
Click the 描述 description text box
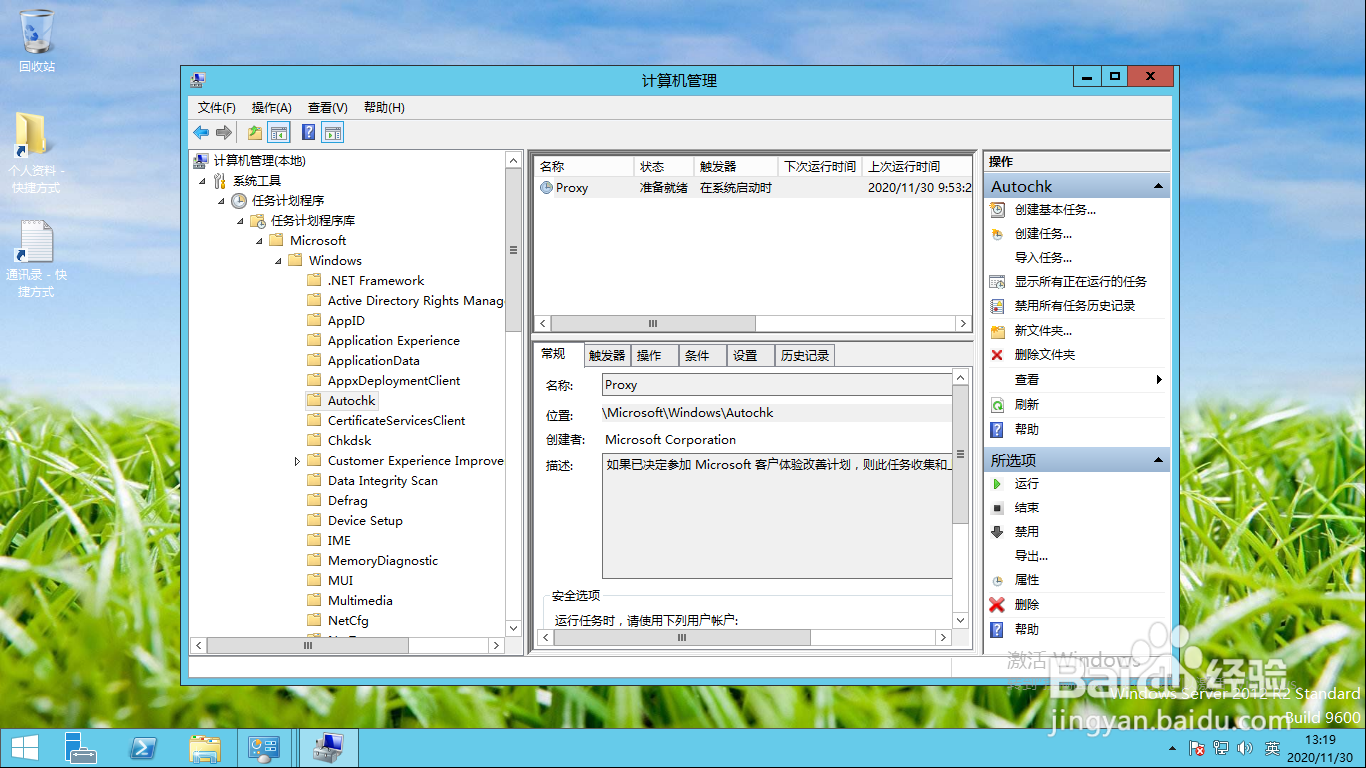778,515
